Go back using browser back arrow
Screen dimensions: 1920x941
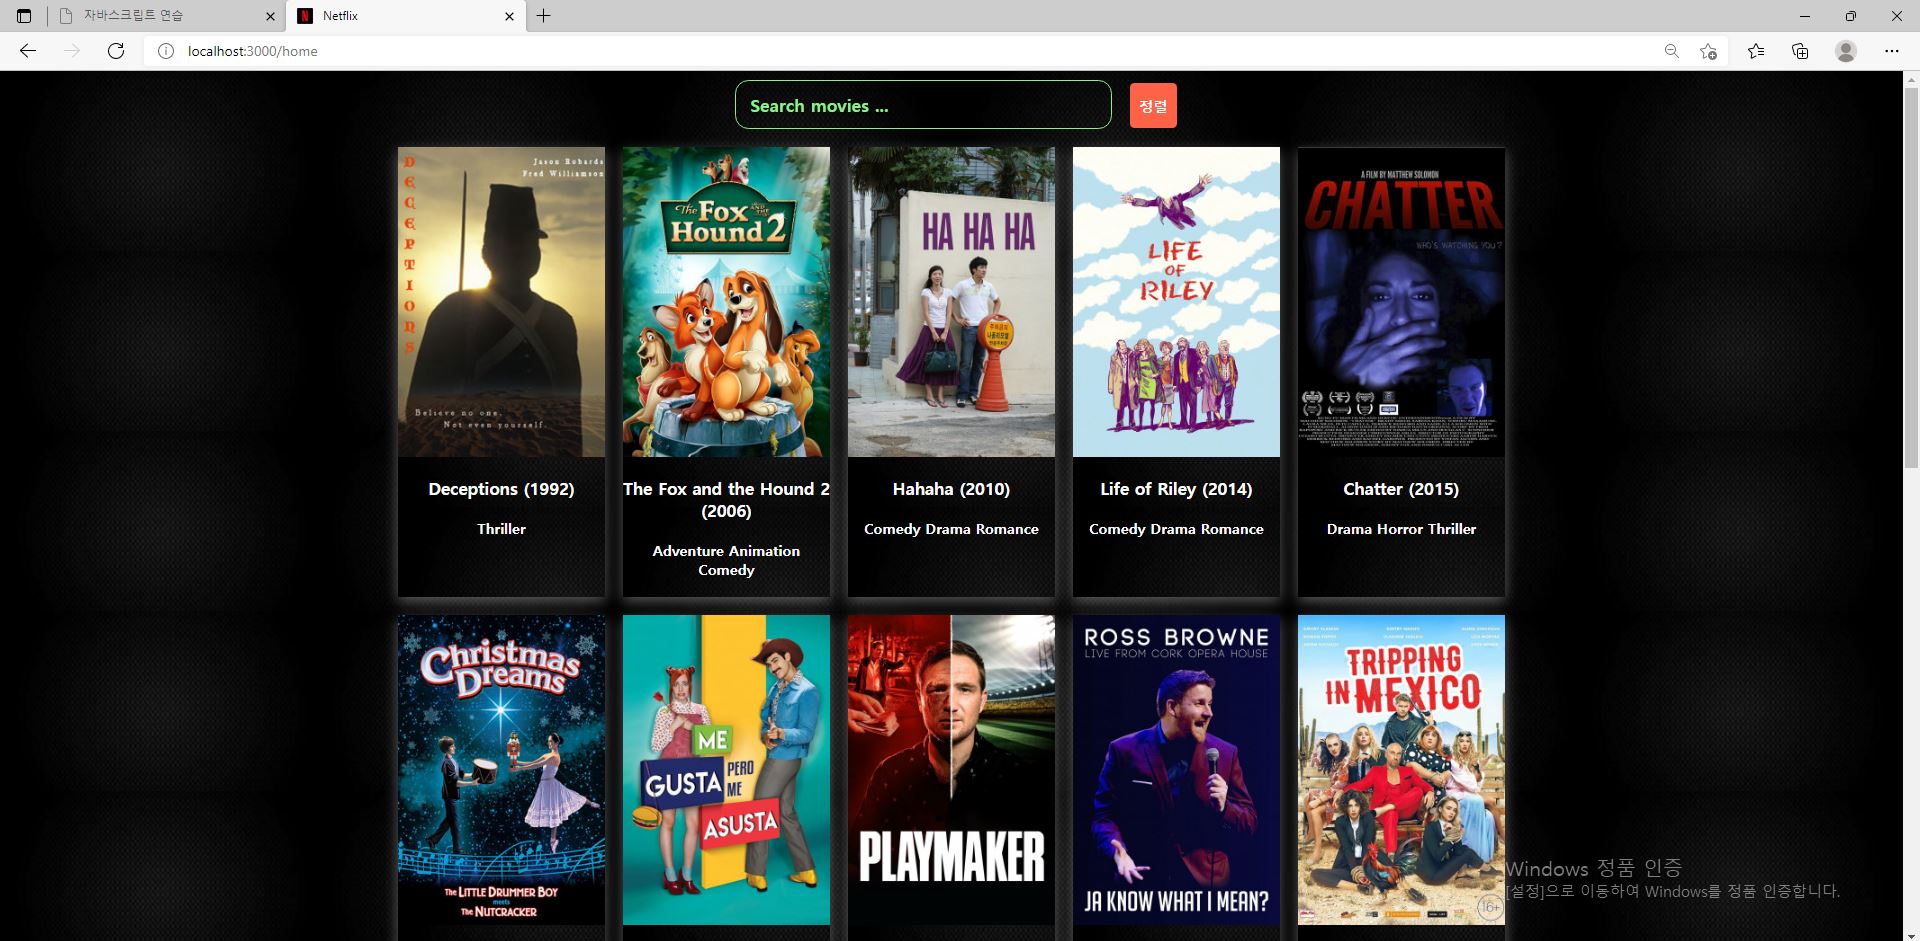[28, 51]
